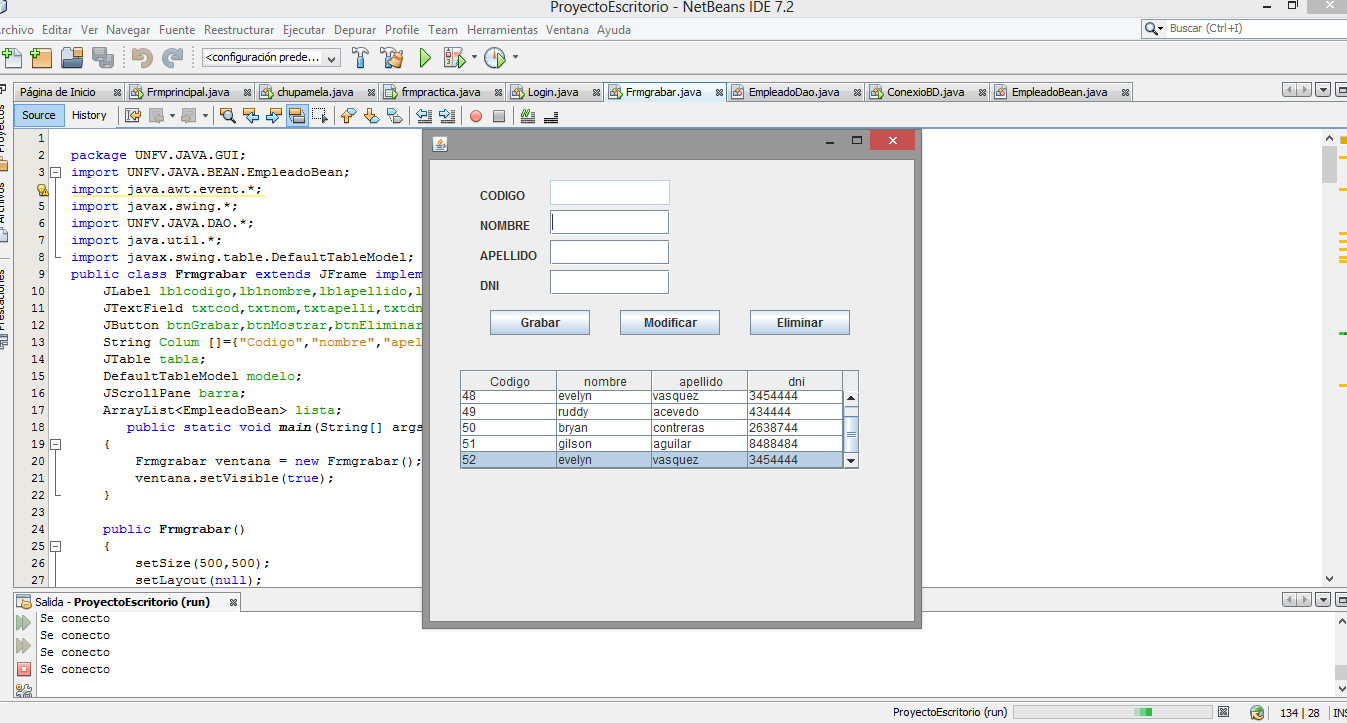
Task: Jump to last edit location icon
Action: tap(133, 116)
